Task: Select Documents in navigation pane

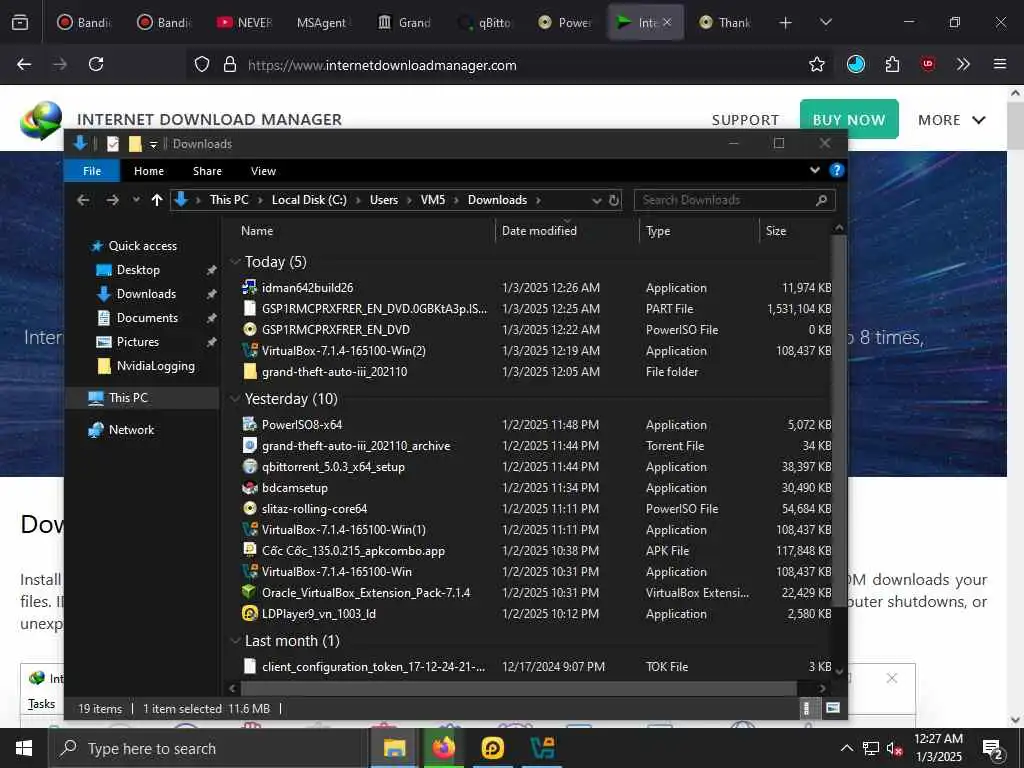Action: point(147,318)
